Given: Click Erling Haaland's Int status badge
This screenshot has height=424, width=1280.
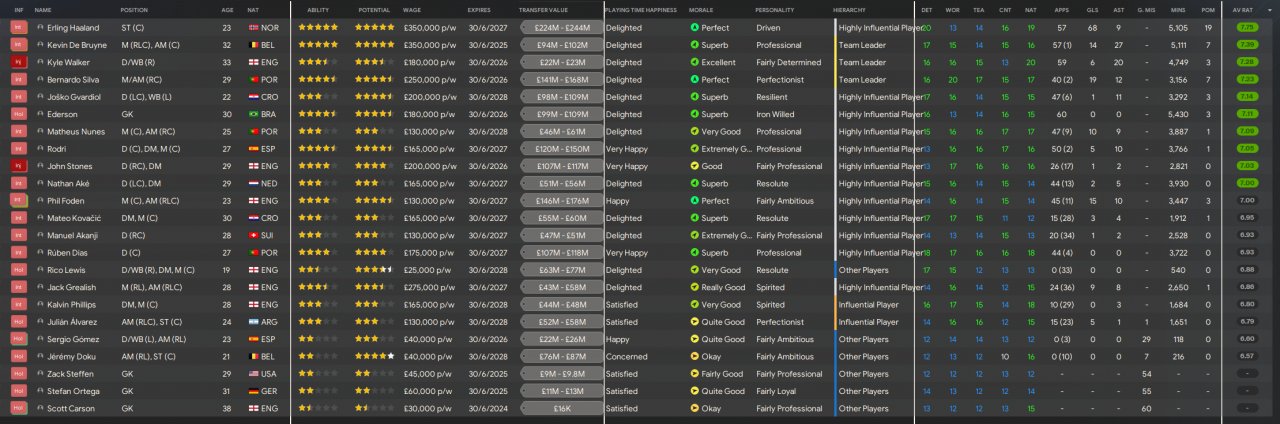Looking at the screenshot, I should point(18,28).
